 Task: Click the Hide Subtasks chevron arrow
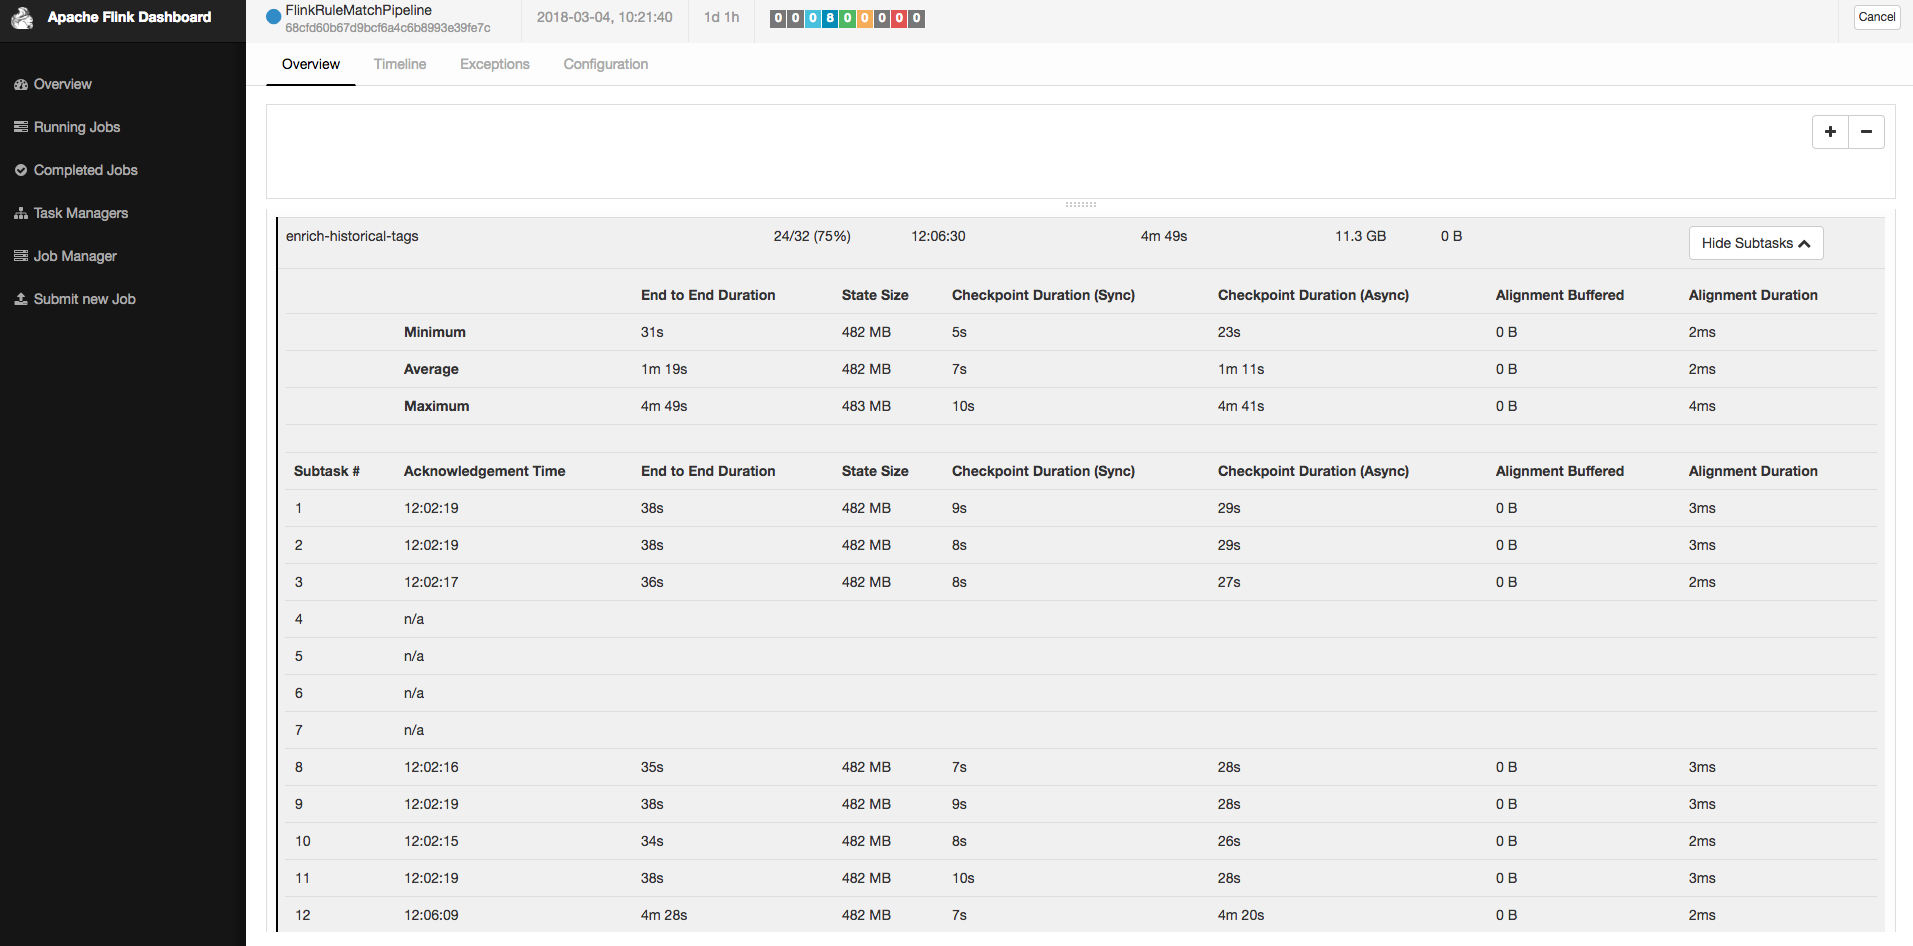(1804, 244)
